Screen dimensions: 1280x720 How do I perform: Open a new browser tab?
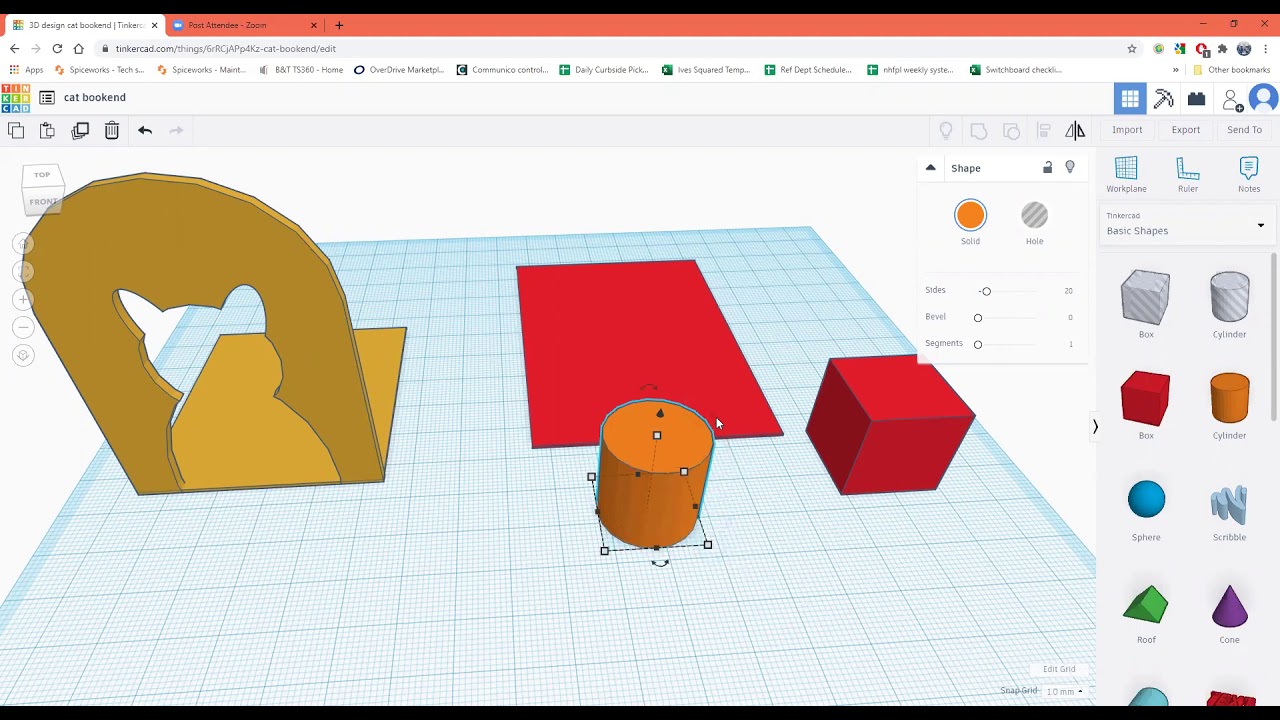click(x=339, y=25)
